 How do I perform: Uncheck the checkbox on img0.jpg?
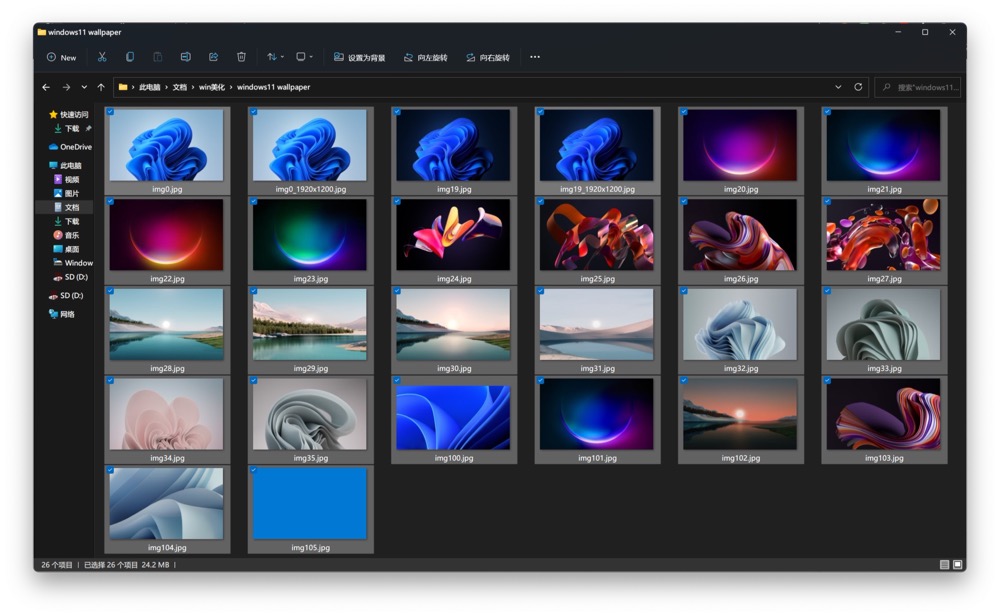(x=110, y=112)
